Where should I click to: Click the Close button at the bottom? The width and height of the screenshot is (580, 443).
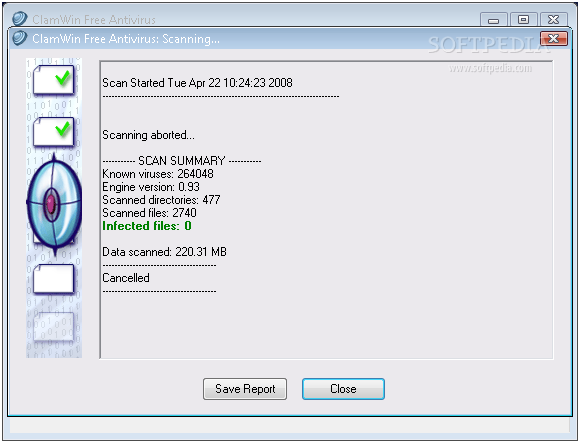pos(343,389)
